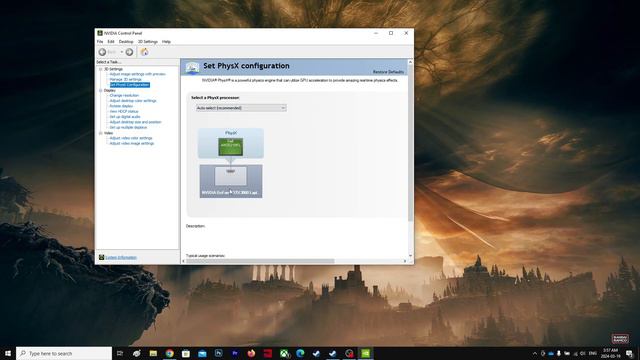Collapse the Display tree node
640x360 pixels.
tap(100, 90)
